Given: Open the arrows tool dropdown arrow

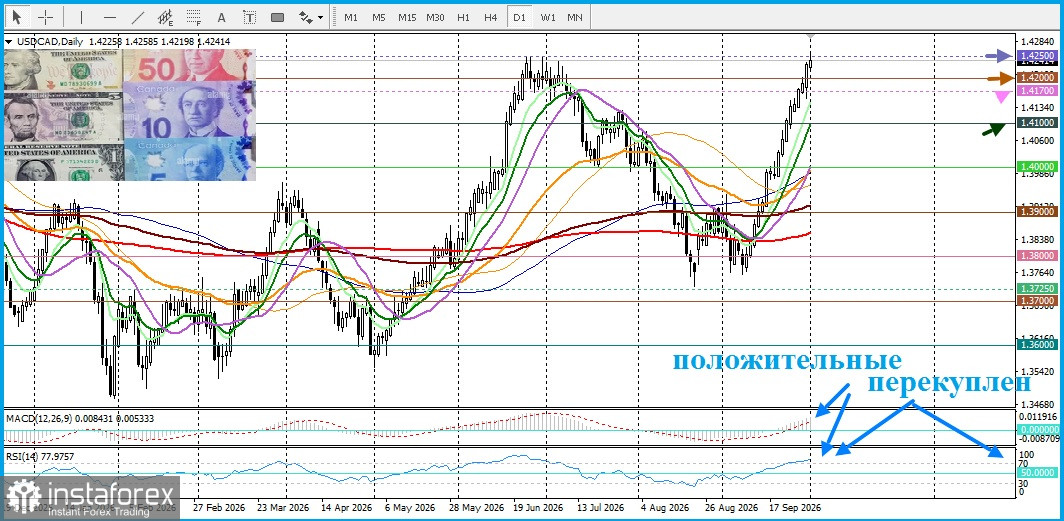Looking at the screenshot, I should click(320, 18).
